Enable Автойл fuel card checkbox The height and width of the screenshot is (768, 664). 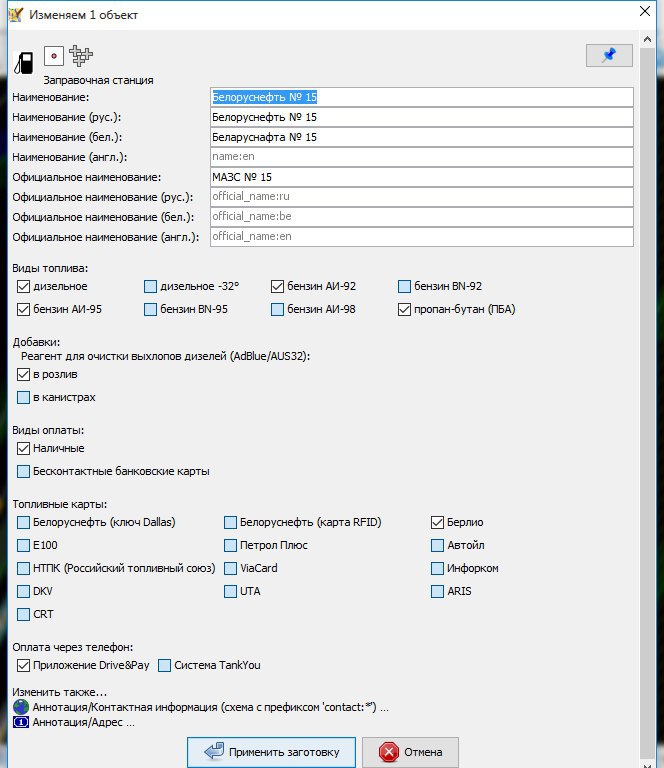click(437, 545)
